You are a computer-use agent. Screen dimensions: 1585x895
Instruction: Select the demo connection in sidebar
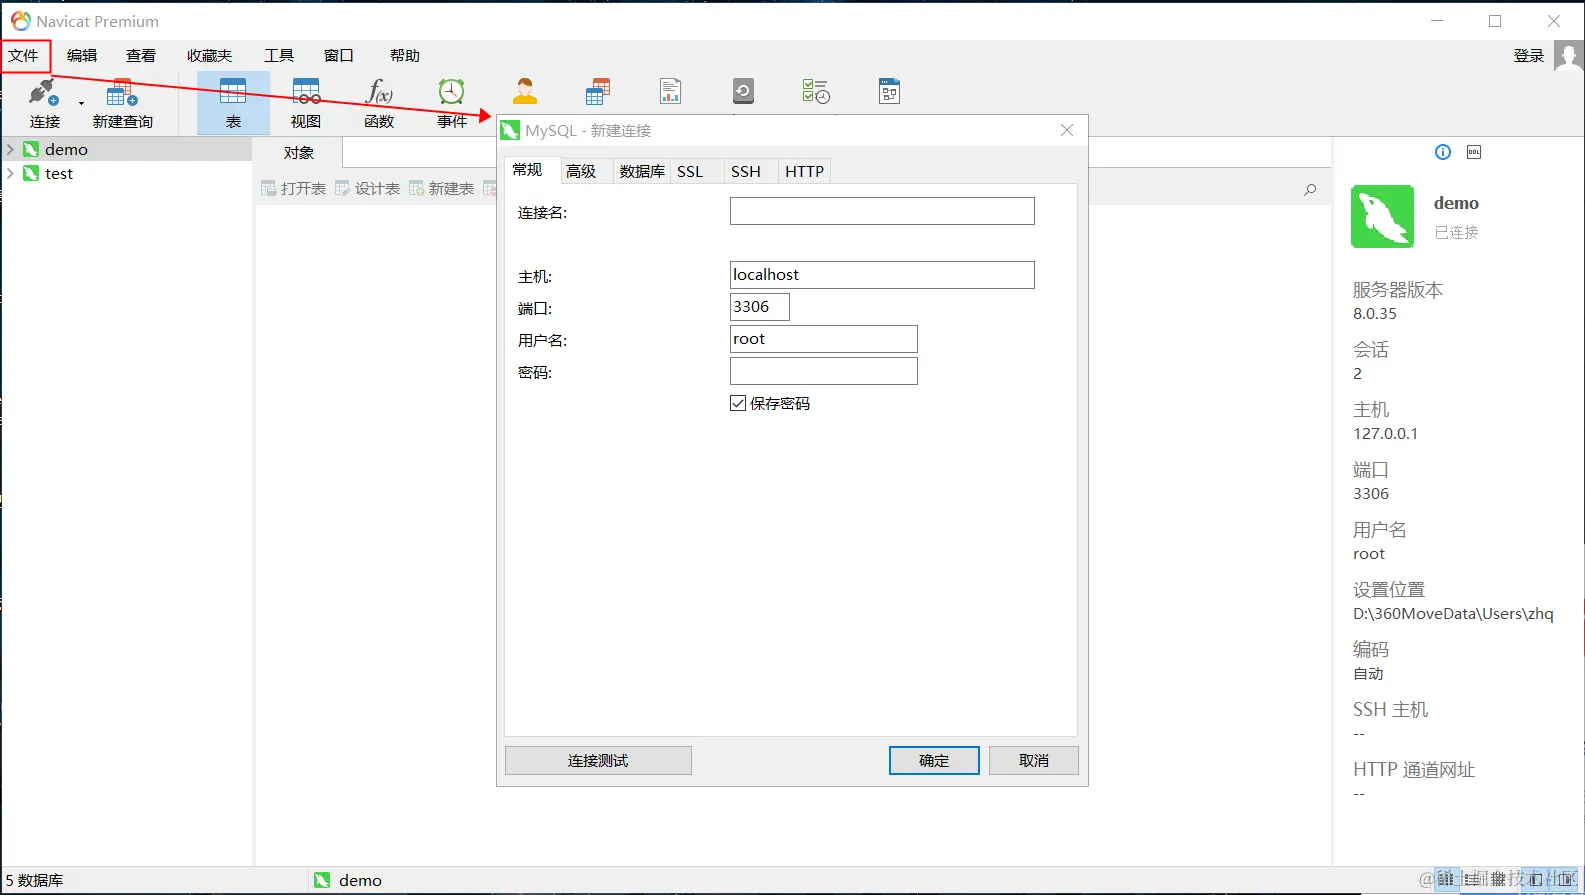pos(66,149)
